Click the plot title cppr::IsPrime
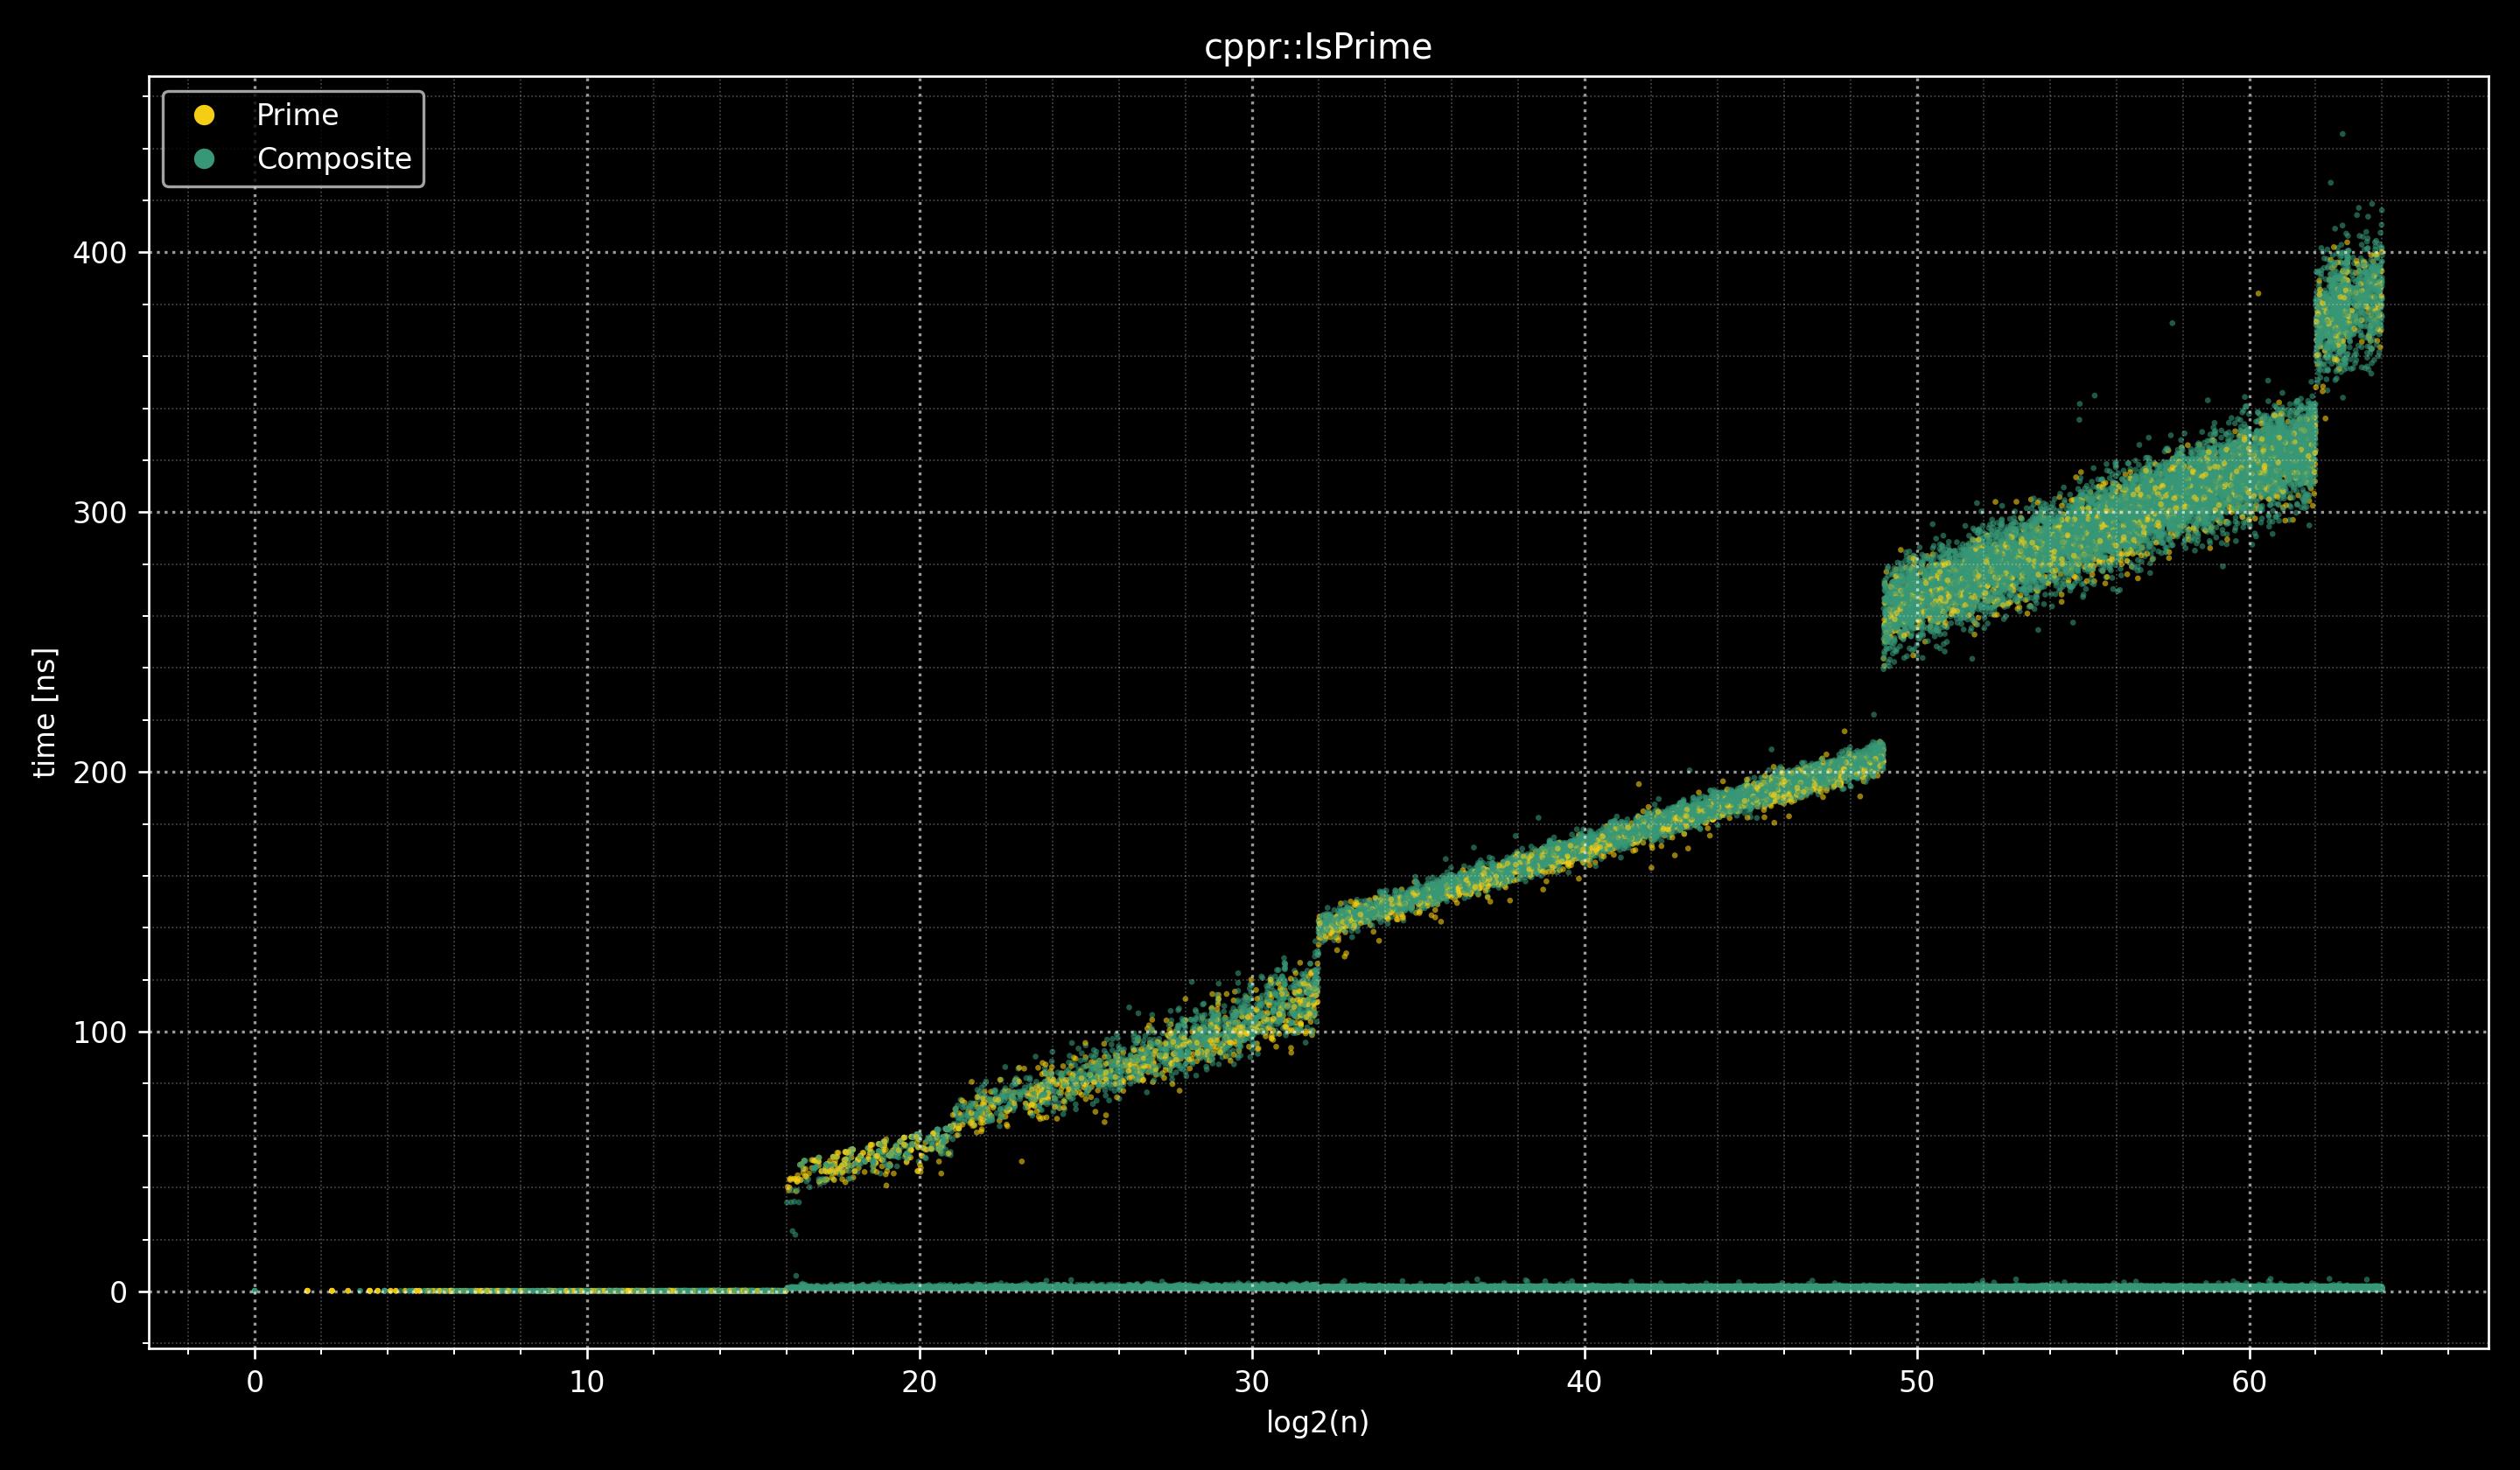 click(x=1317, y=47)
